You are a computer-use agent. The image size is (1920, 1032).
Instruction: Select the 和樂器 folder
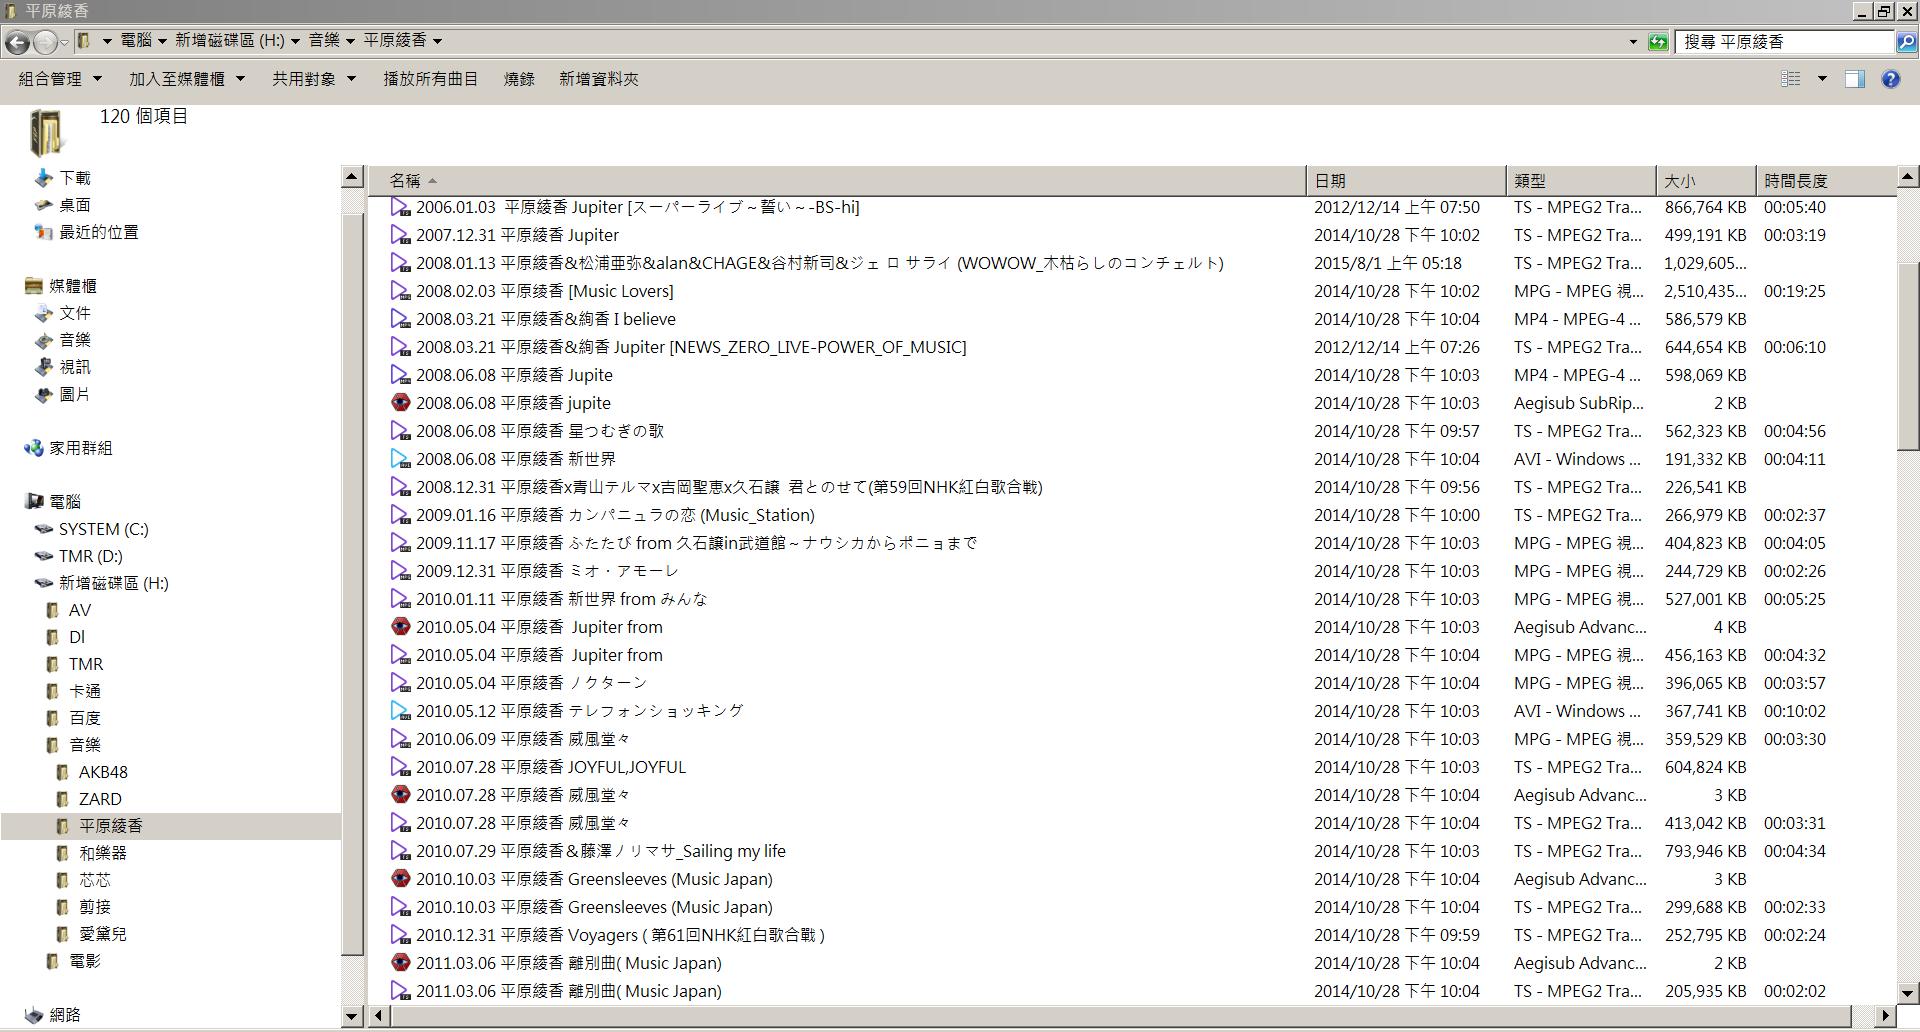tap(102, 853)
